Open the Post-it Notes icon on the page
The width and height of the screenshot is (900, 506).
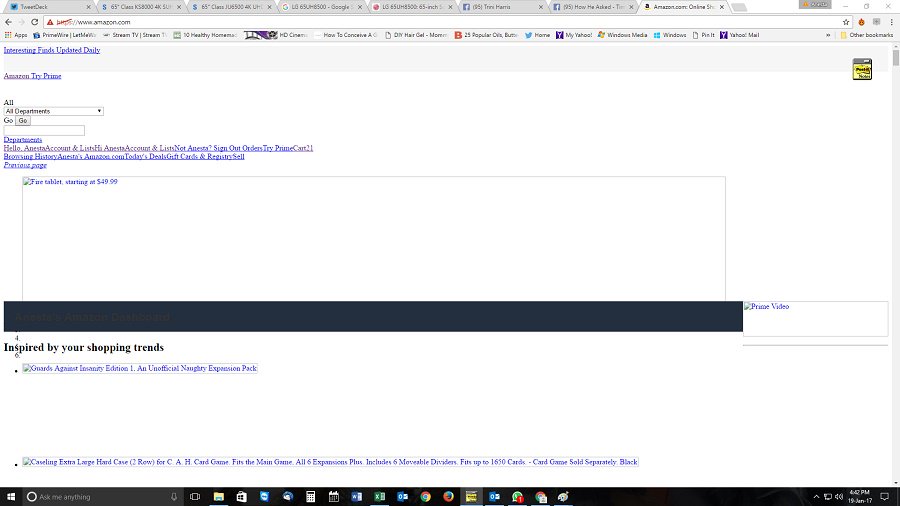(862, 69)
